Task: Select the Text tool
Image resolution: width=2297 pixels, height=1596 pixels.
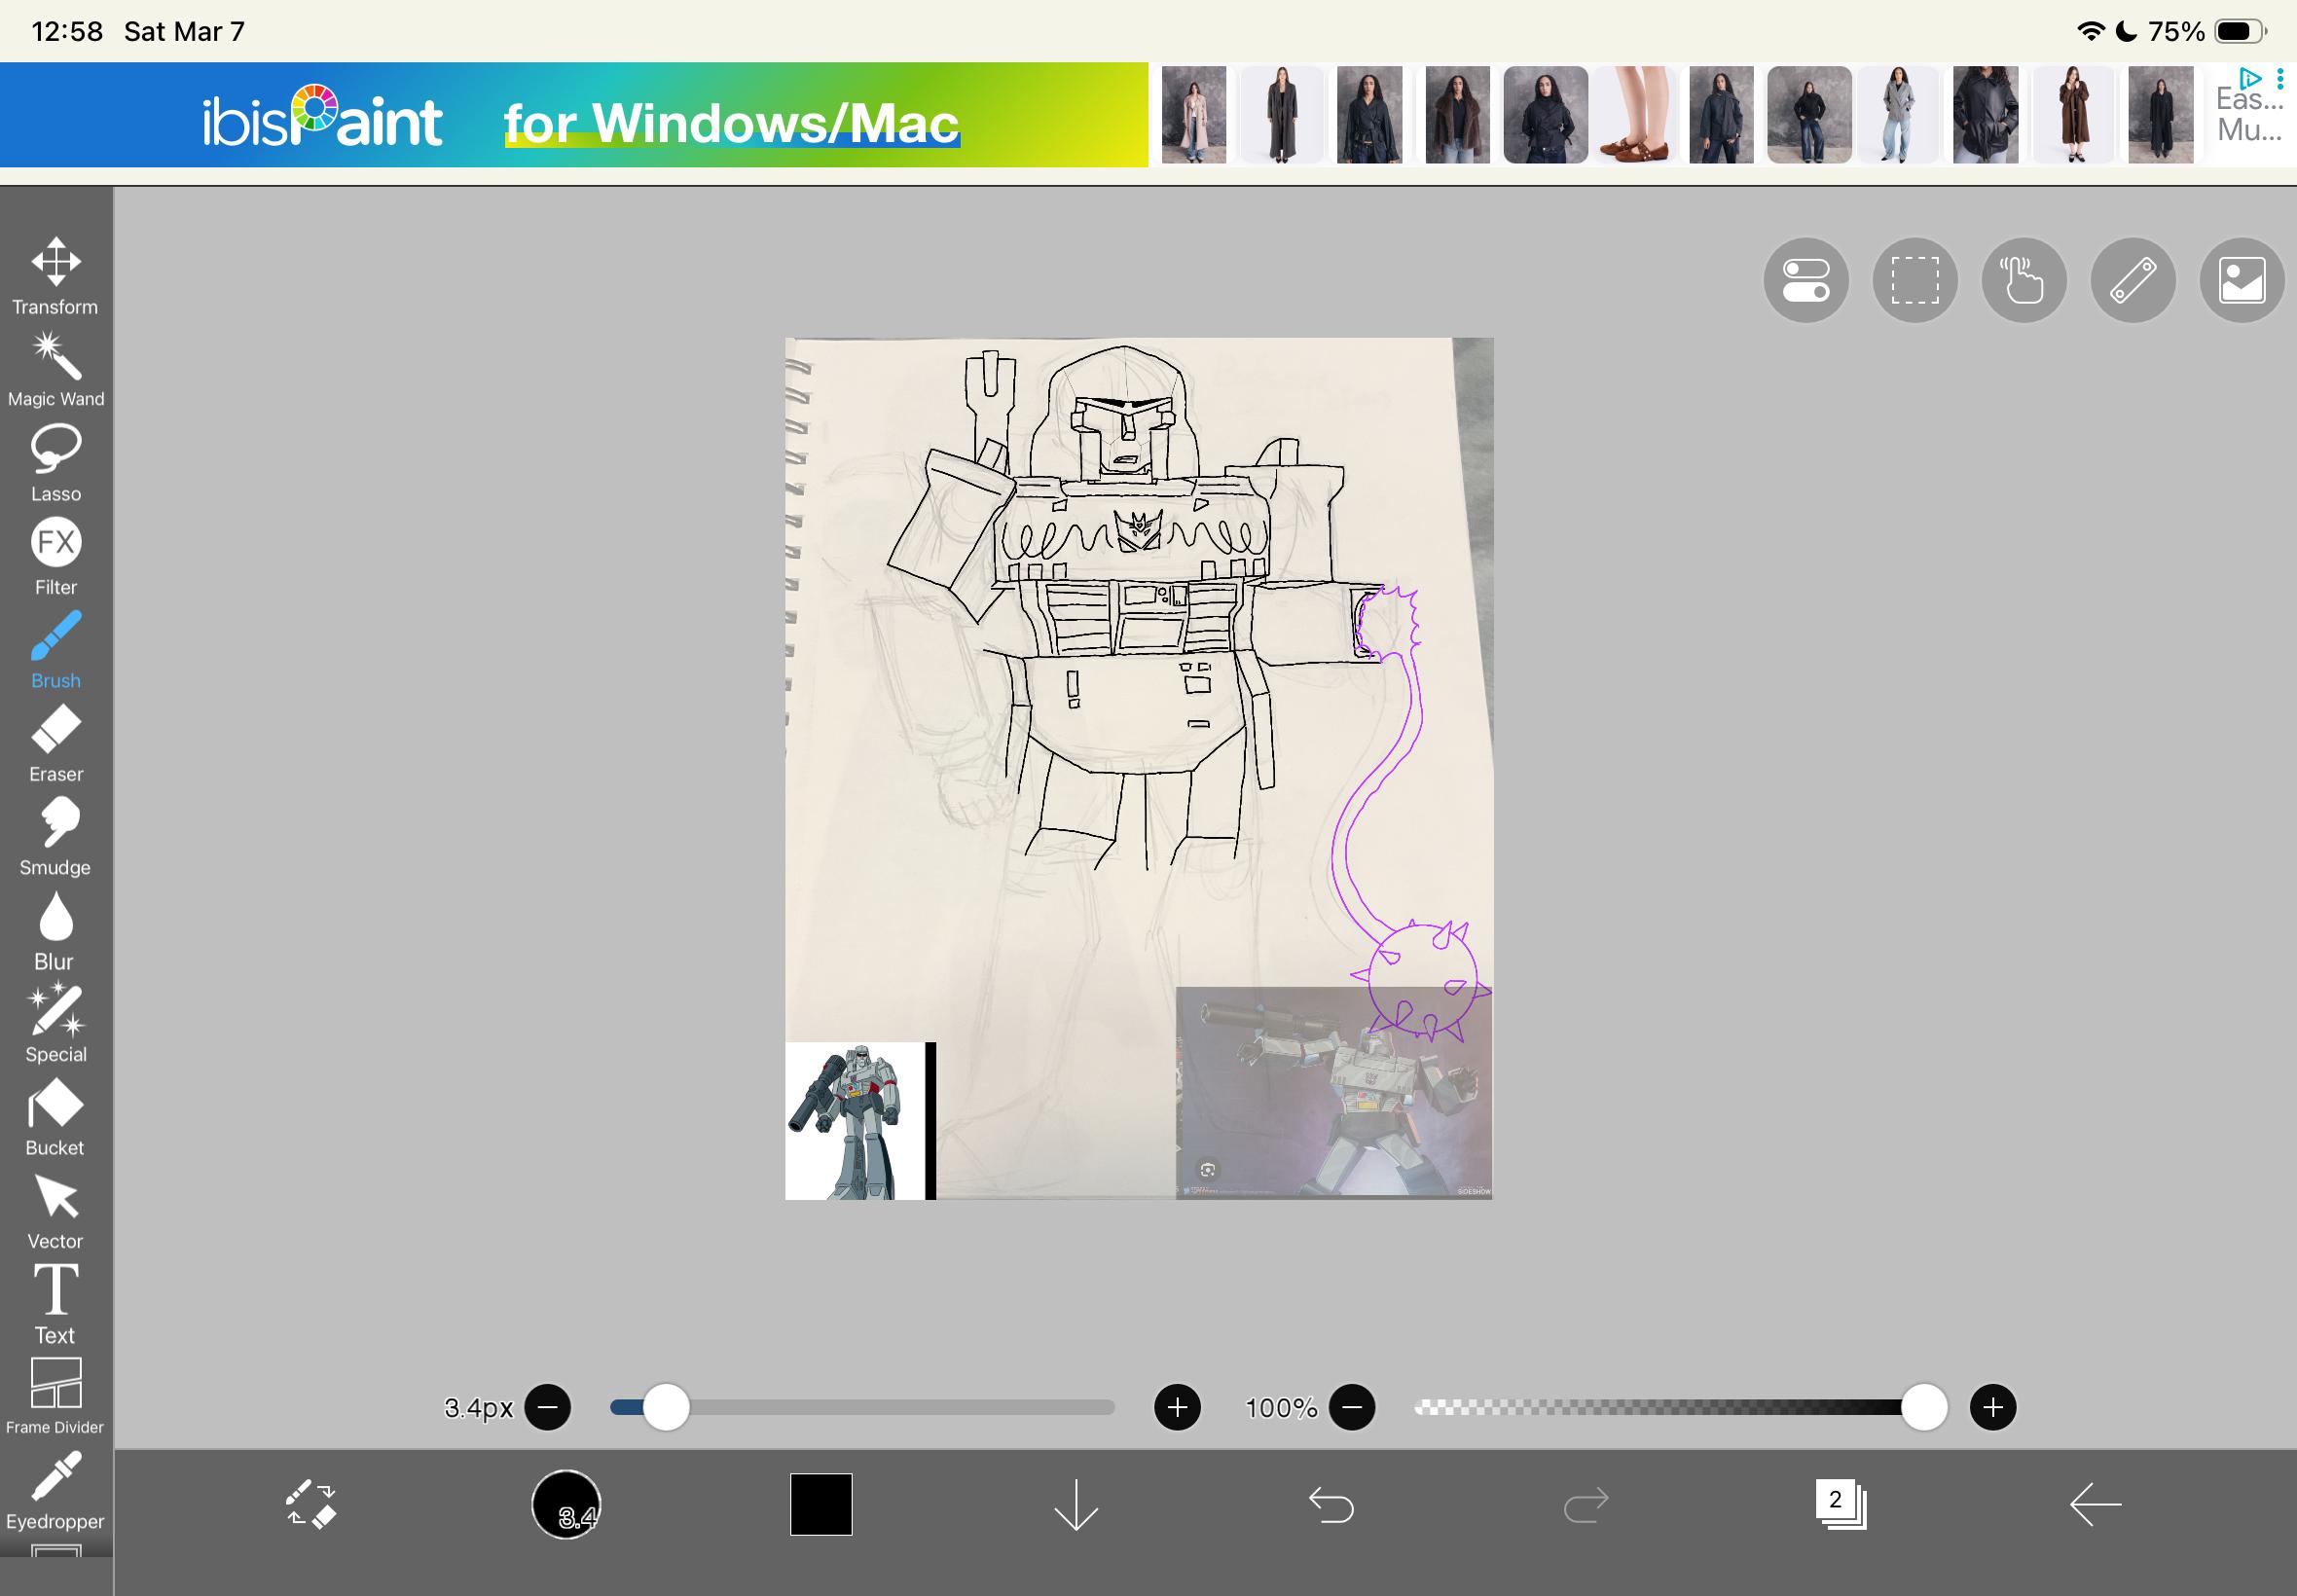Action: click(56, 1304)
